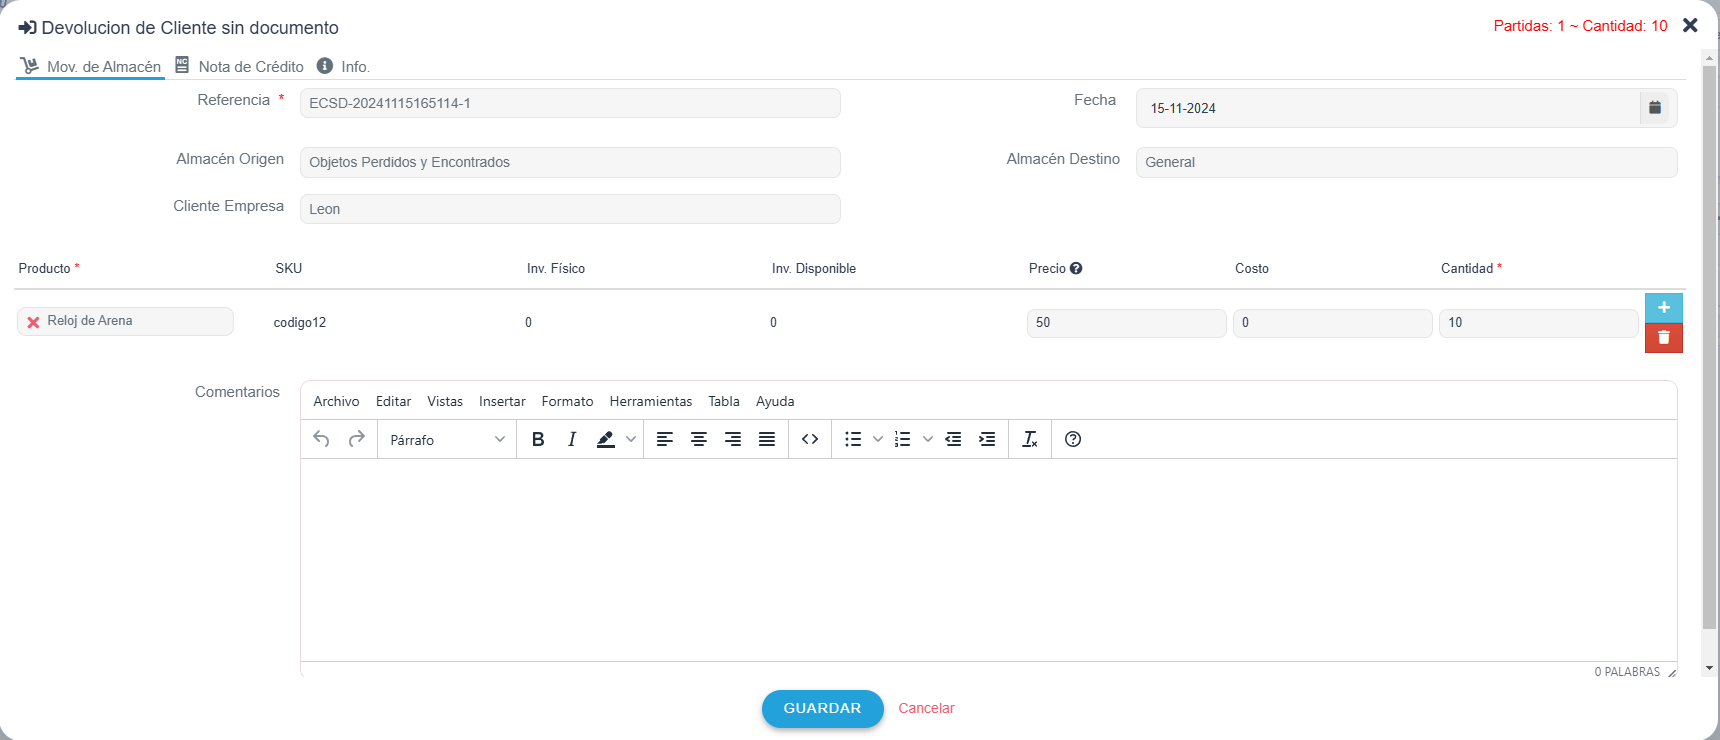Click the Almacén Destino field

[1406, 162]
